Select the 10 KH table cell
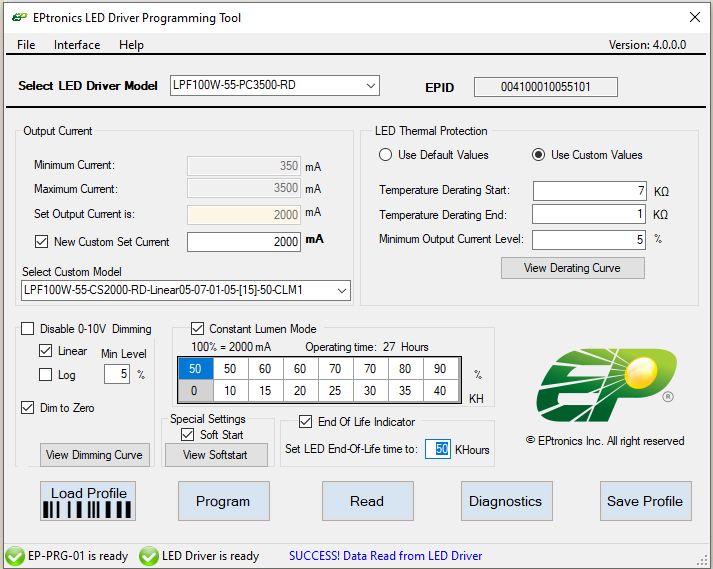Viewport: 713px width, 569px height. tap(231, 391)
